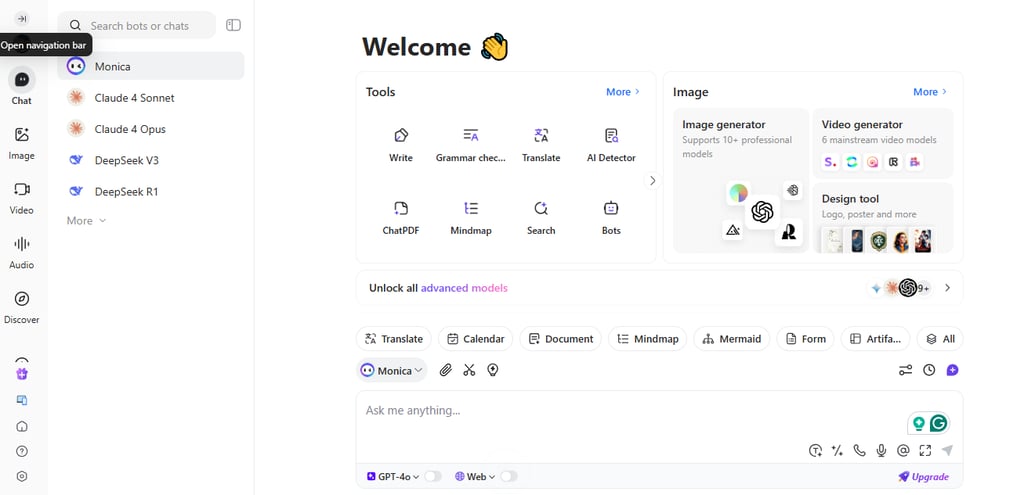This screenshot has width=1024, height=495.
Task: Click More link in Image section
Action: click(x=930, y=92)
